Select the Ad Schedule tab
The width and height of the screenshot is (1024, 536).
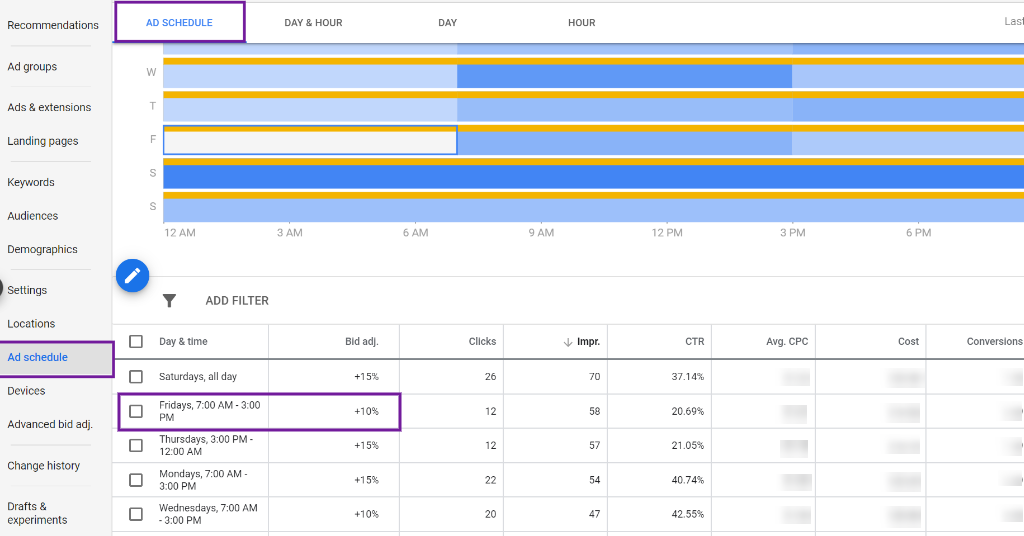(x=179, y=23)
